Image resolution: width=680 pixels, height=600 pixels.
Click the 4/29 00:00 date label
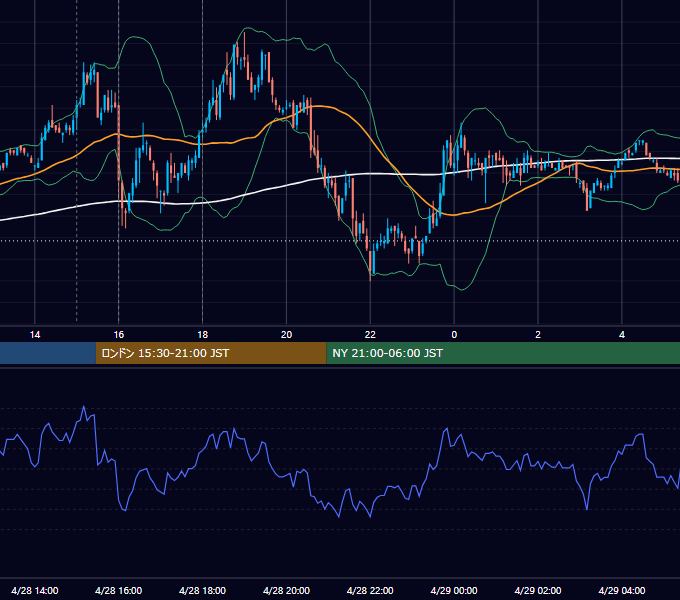coord(454,590)
